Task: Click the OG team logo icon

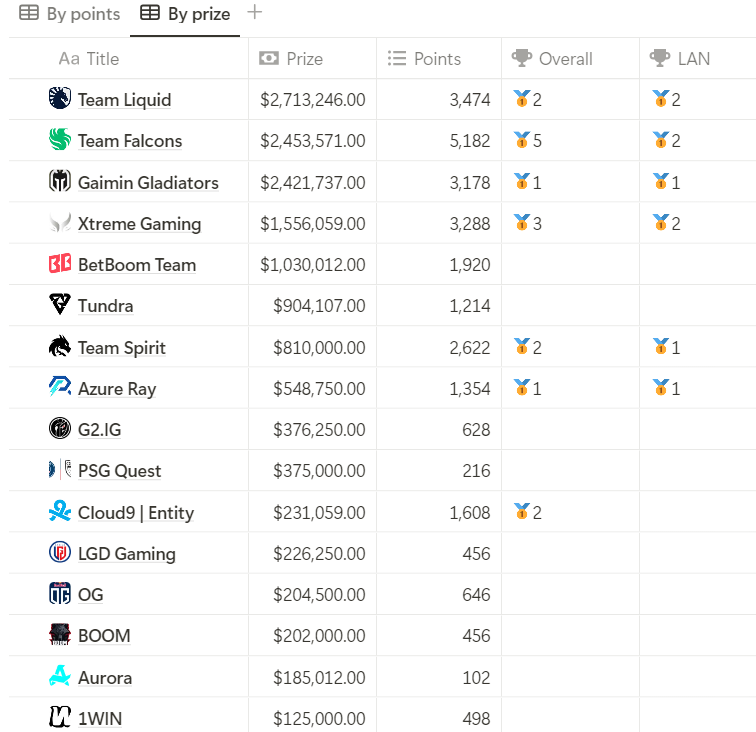Action: click(x=60, y=593)
